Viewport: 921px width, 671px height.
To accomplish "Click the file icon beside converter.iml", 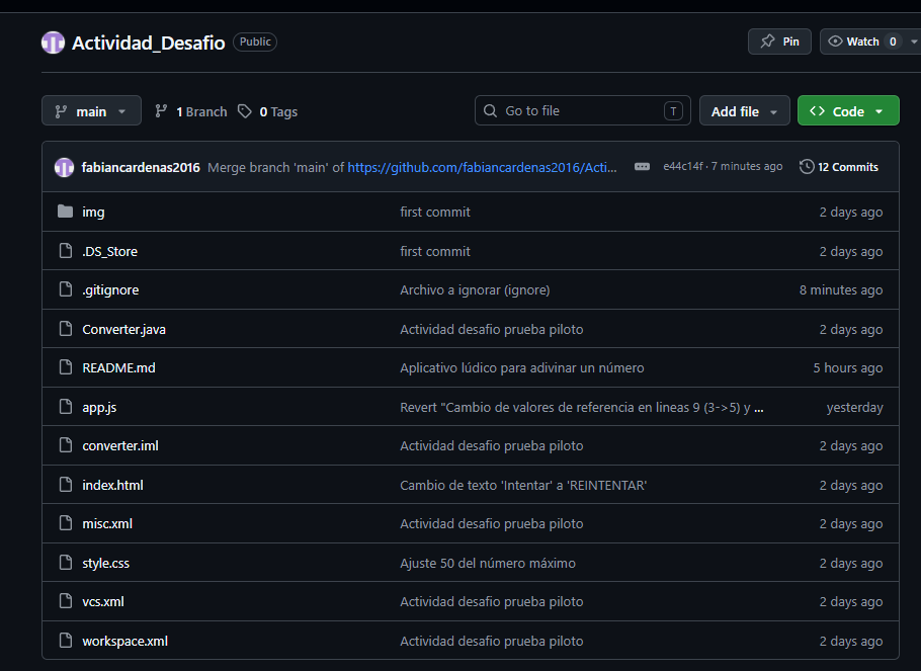I will (x=66, y=445).
